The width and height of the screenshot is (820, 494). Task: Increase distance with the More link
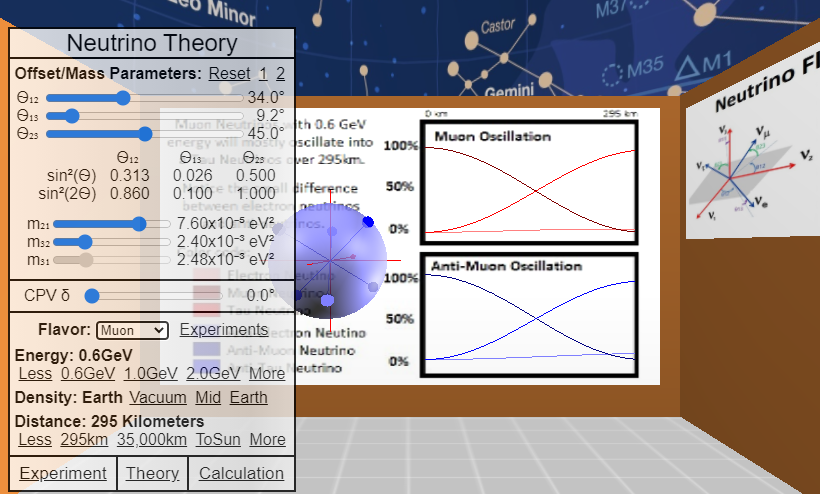268,440
